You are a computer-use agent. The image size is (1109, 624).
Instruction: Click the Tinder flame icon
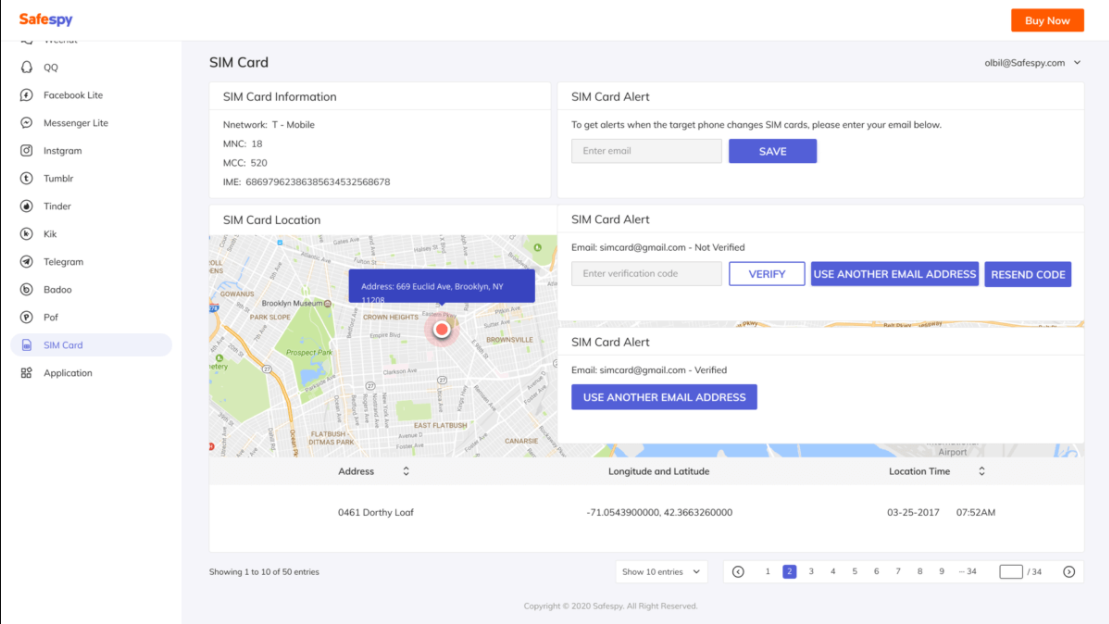point(26,206)
